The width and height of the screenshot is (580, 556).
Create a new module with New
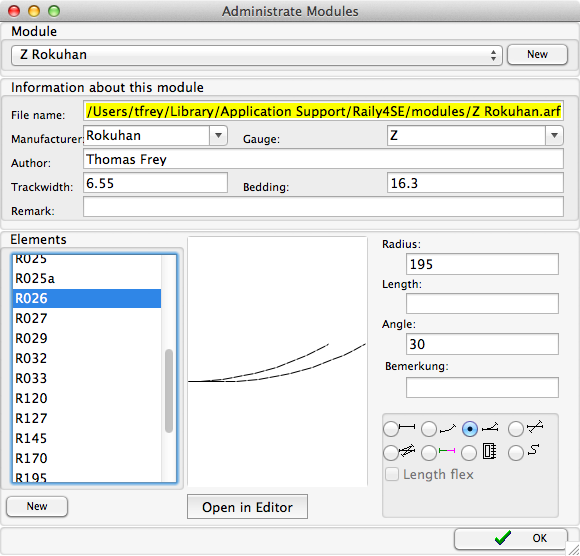pyautogui.click(x=537, y=54)
